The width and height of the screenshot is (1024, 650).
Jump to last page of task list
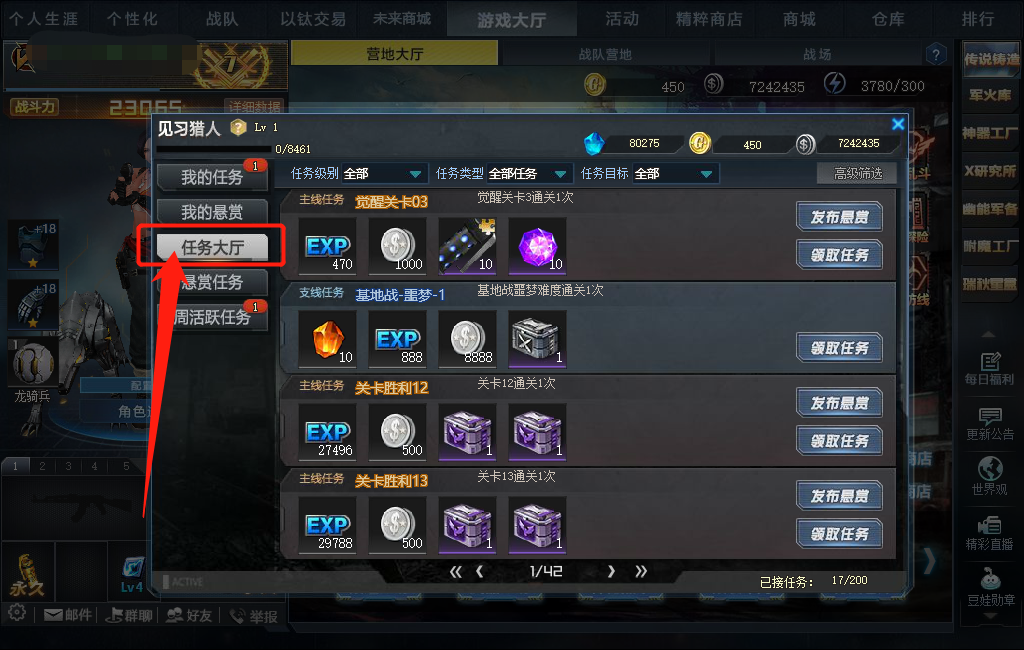pyautogui.click(x=641, y=572)
